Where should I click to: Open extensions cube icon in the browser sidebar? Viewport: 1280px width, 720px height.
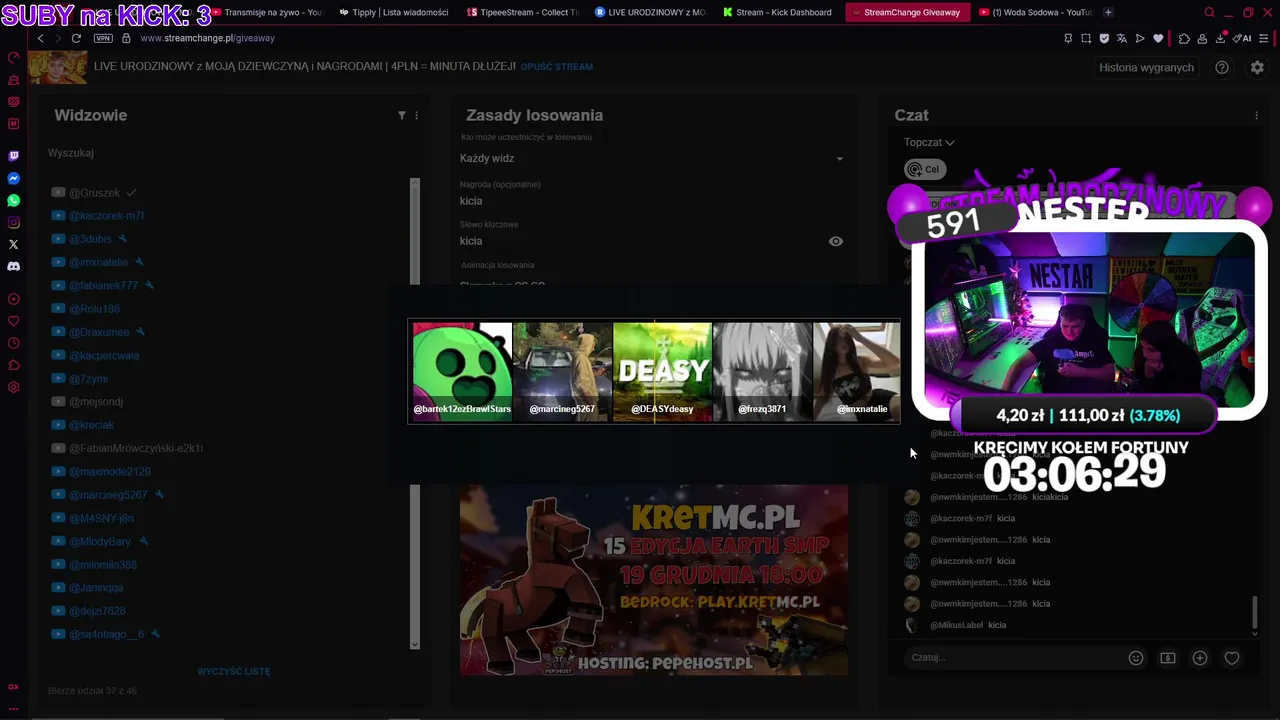14,365
